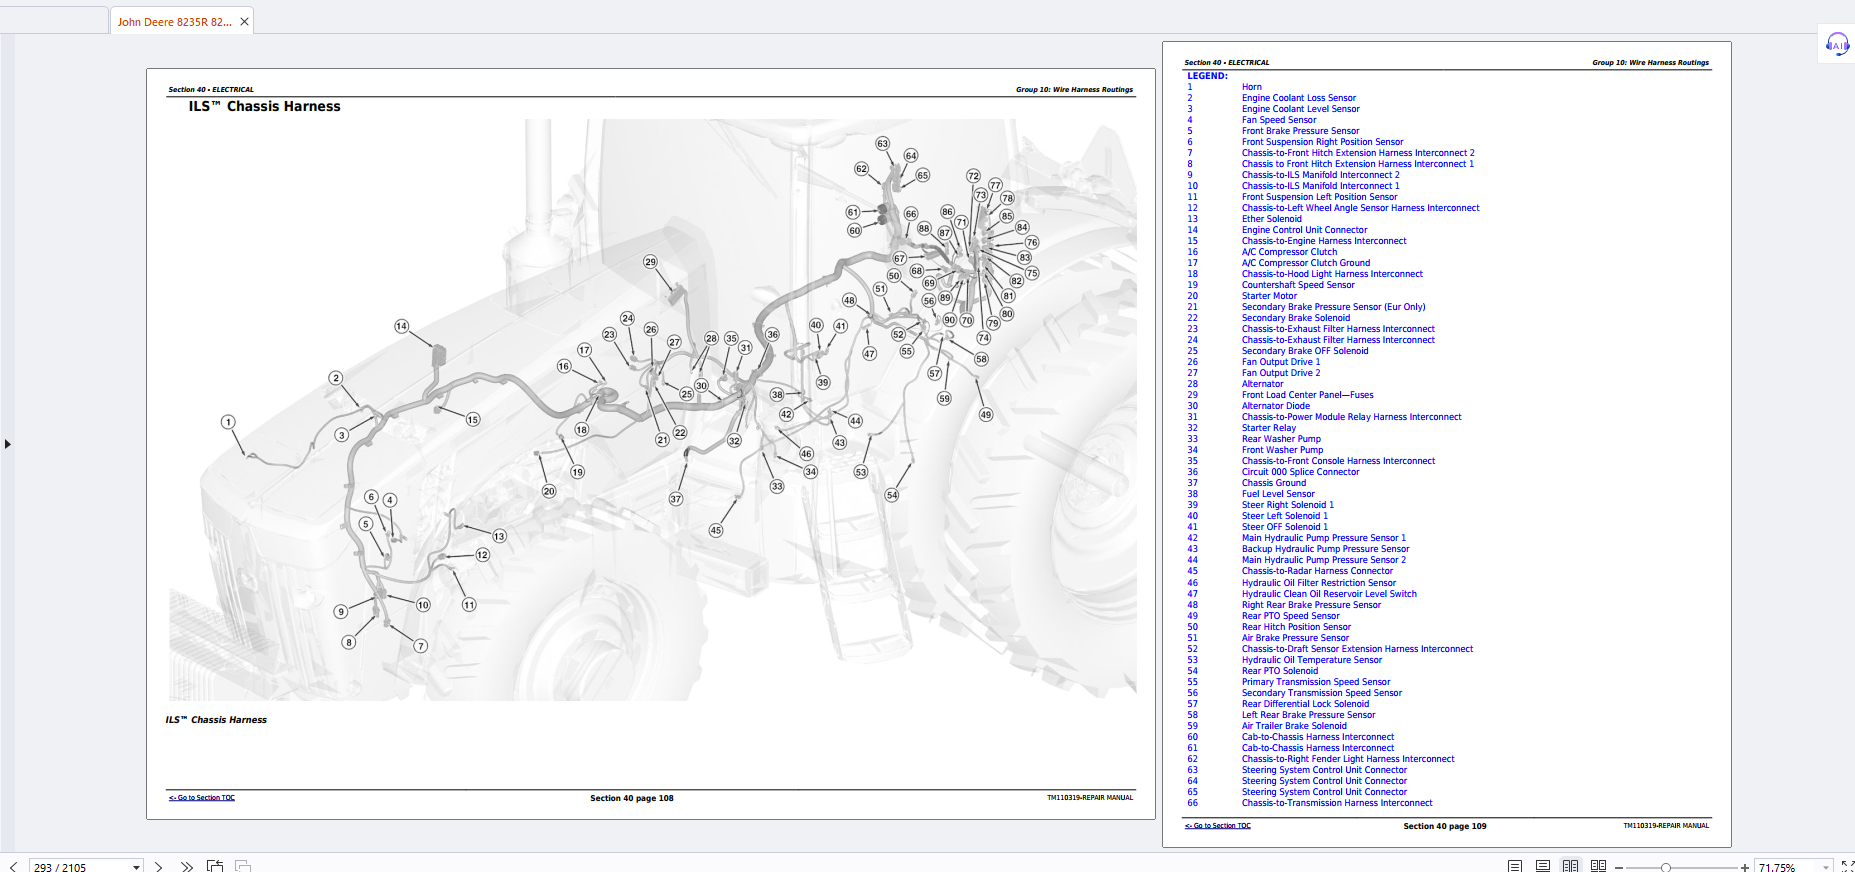
Task: Zoom out with minus button
Action: tap(1618, 867)
